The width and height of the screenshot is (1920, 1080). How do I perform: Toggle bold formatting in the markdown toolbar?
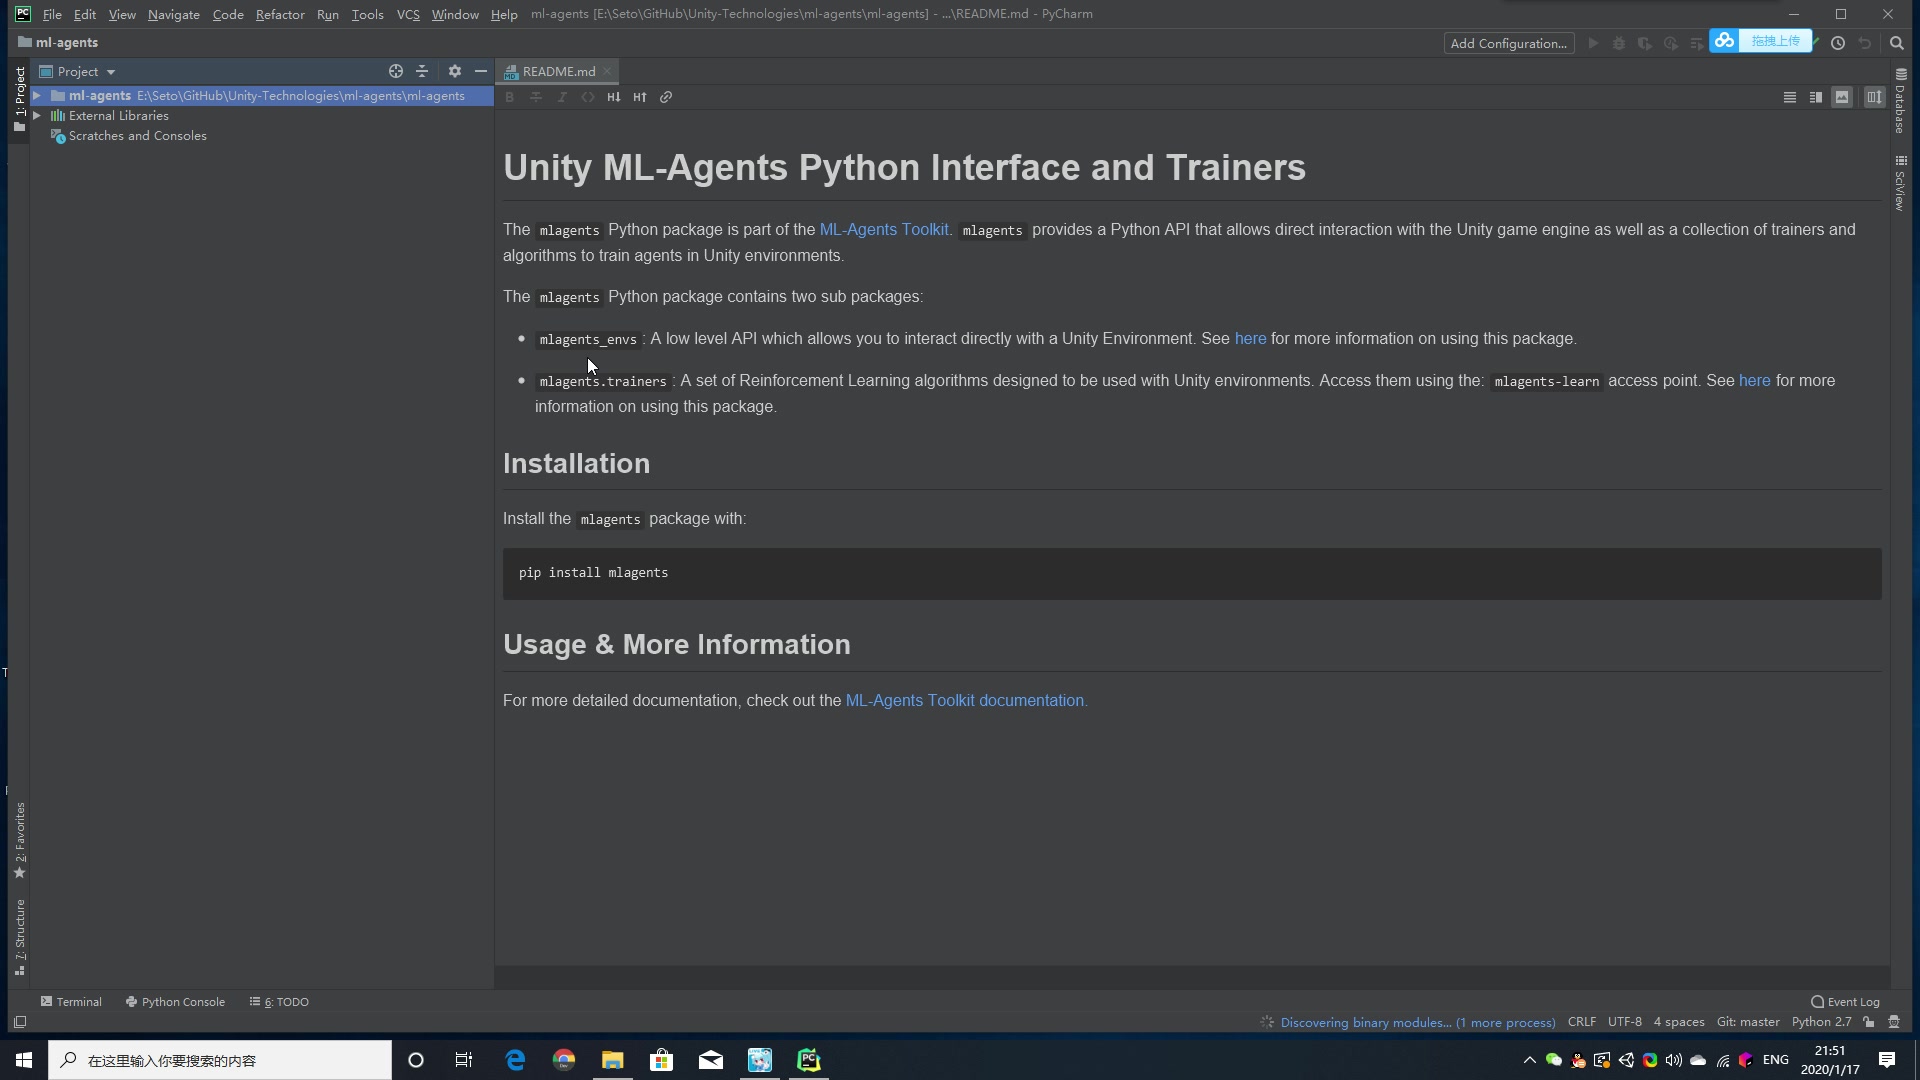pyautogui.click(x=510, y=97)
